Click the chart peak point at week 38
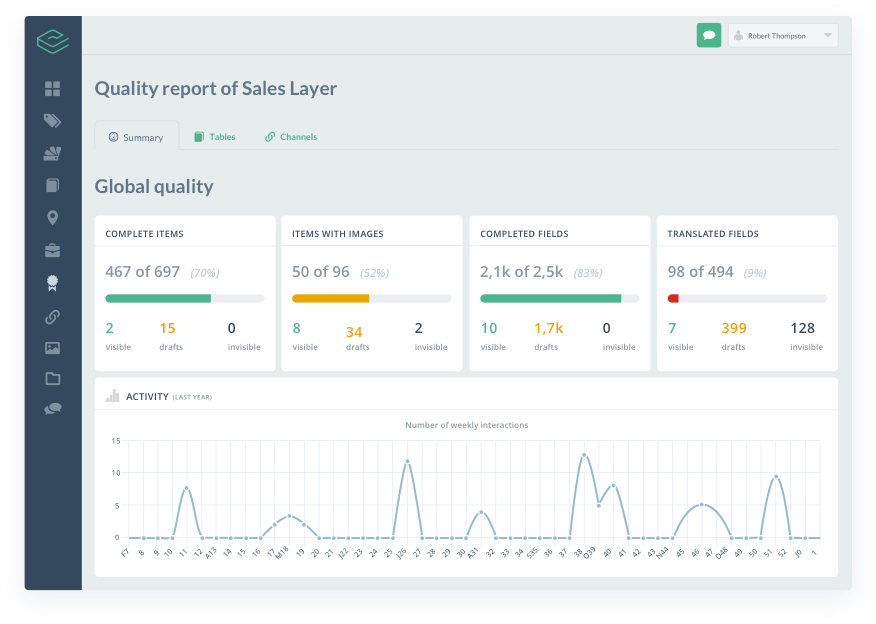Screen dimensions: 876x624 click(584, 455)
